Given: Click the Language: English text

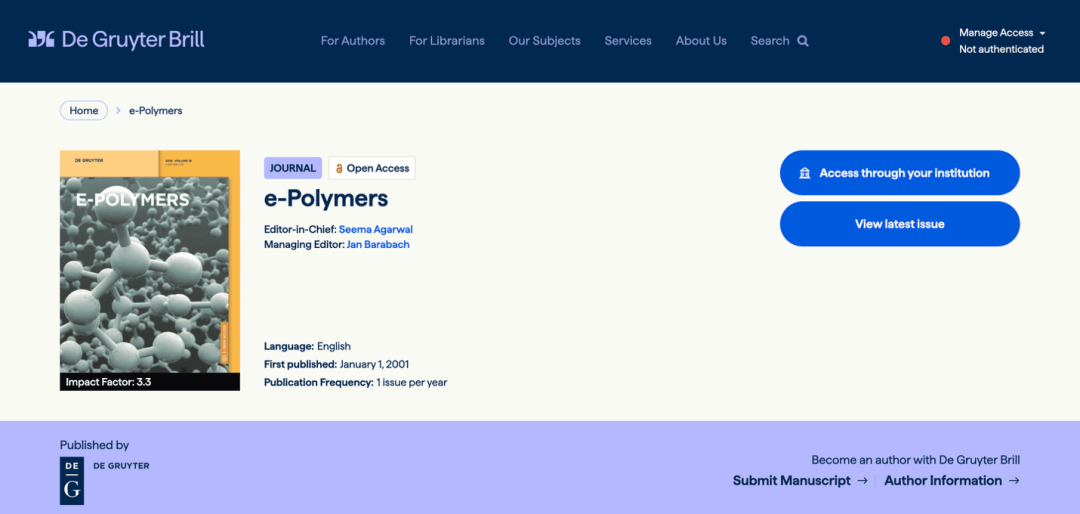Looking at the screenshot, I should tap(307, 346).
